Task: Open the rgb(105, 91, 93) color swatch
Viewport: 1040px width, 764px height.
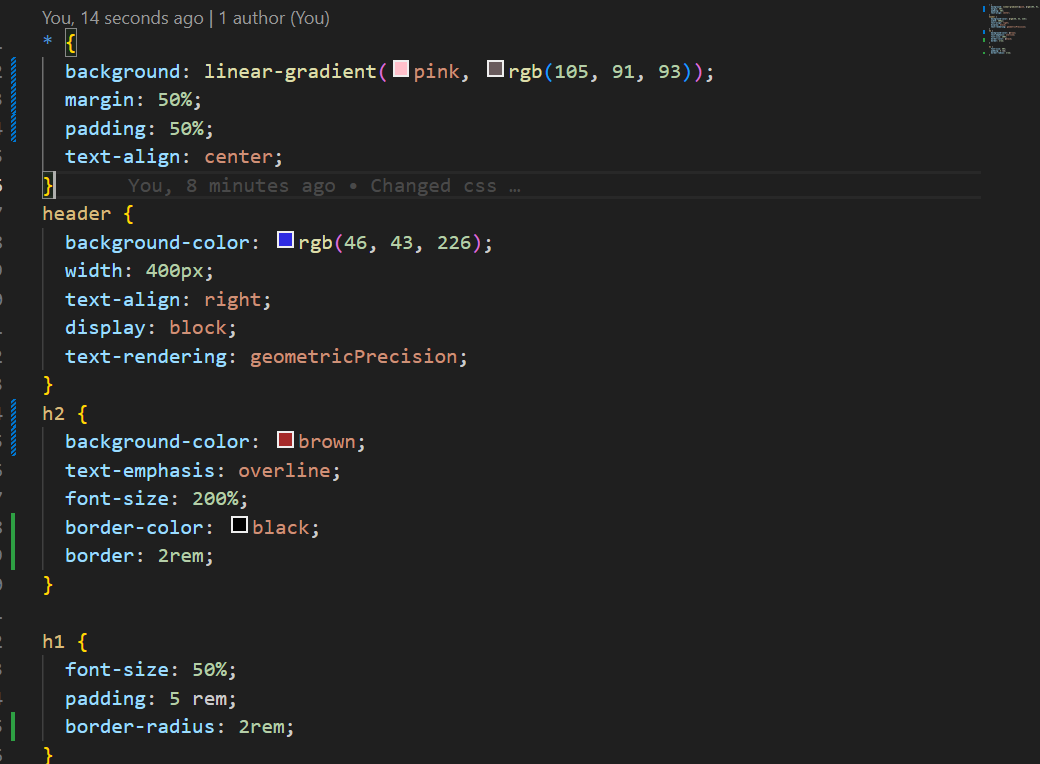Action: (x=495, y=69)
